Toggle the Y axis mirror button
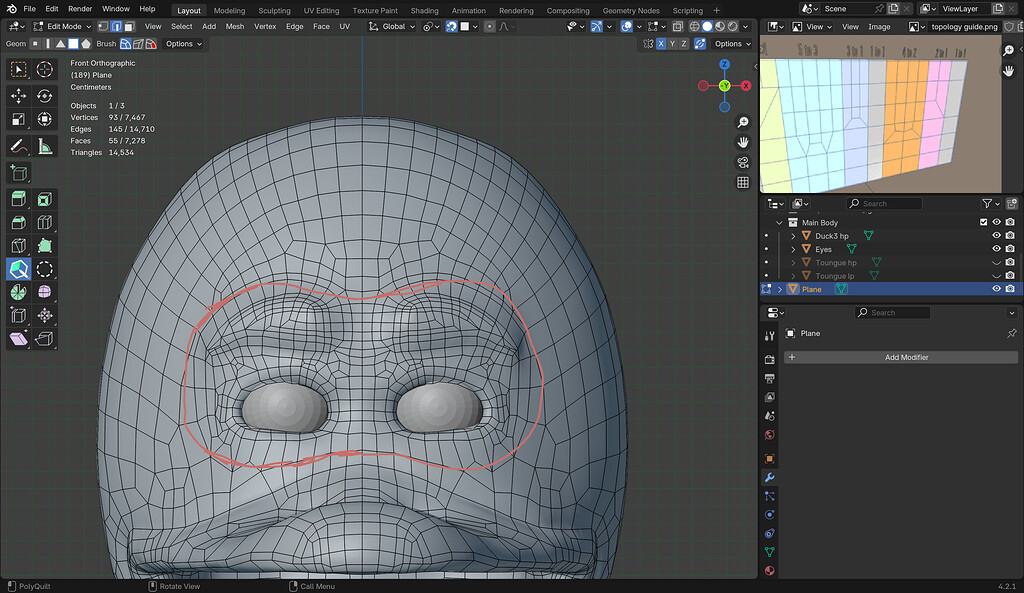Screen dimensions: 1024x593 tap(672, 43)
